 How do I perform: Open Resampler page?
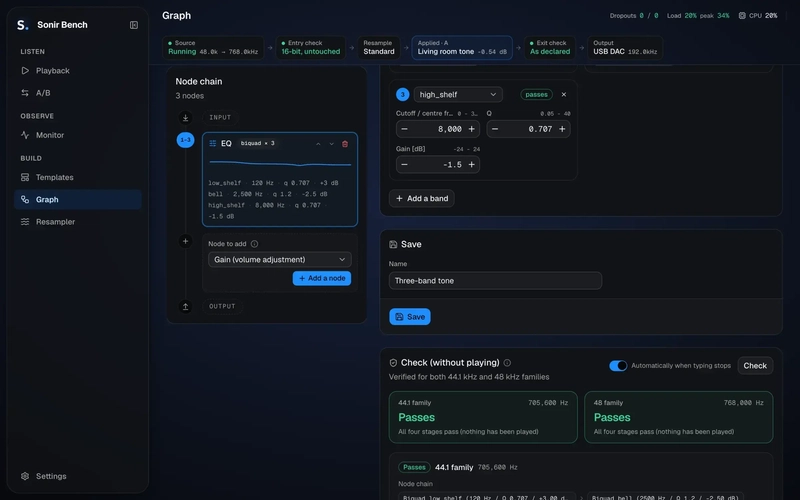click(78, 221)
